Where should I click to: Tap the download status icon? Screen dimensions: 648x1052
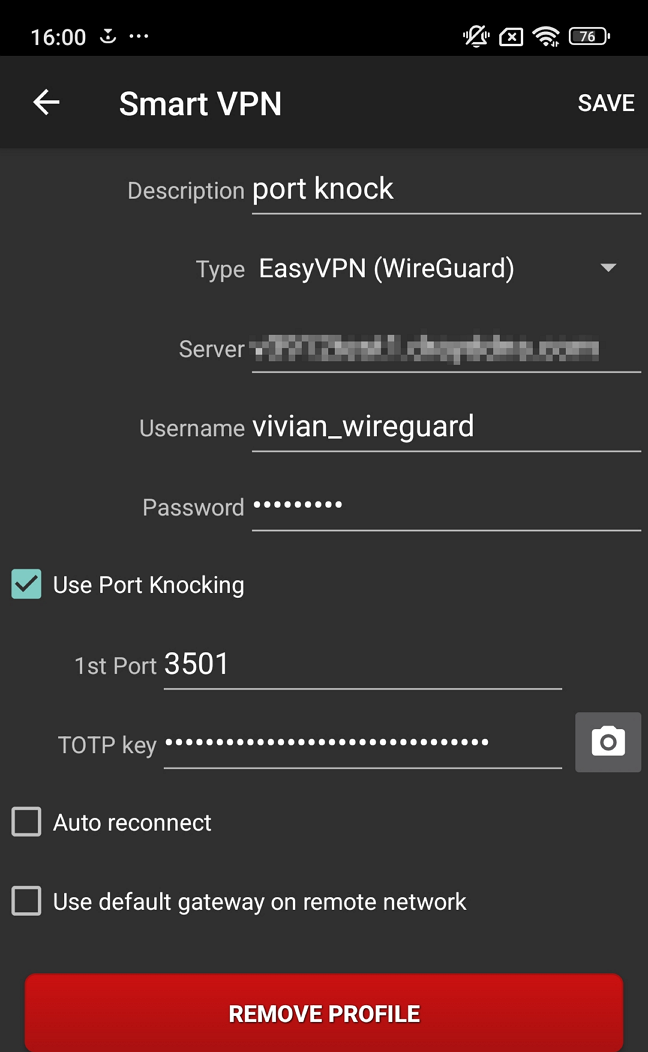[108, 37]
